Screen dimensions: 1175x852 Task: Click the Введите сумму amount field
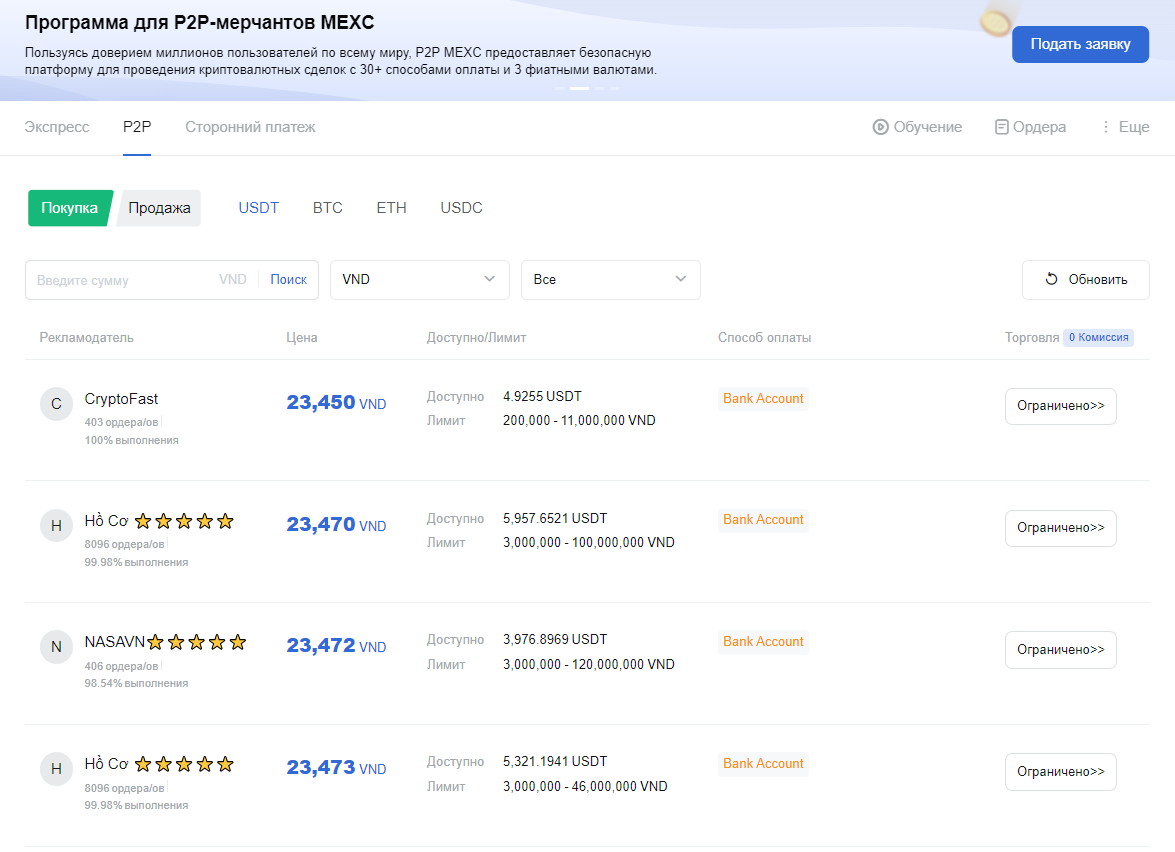point(120,280)
